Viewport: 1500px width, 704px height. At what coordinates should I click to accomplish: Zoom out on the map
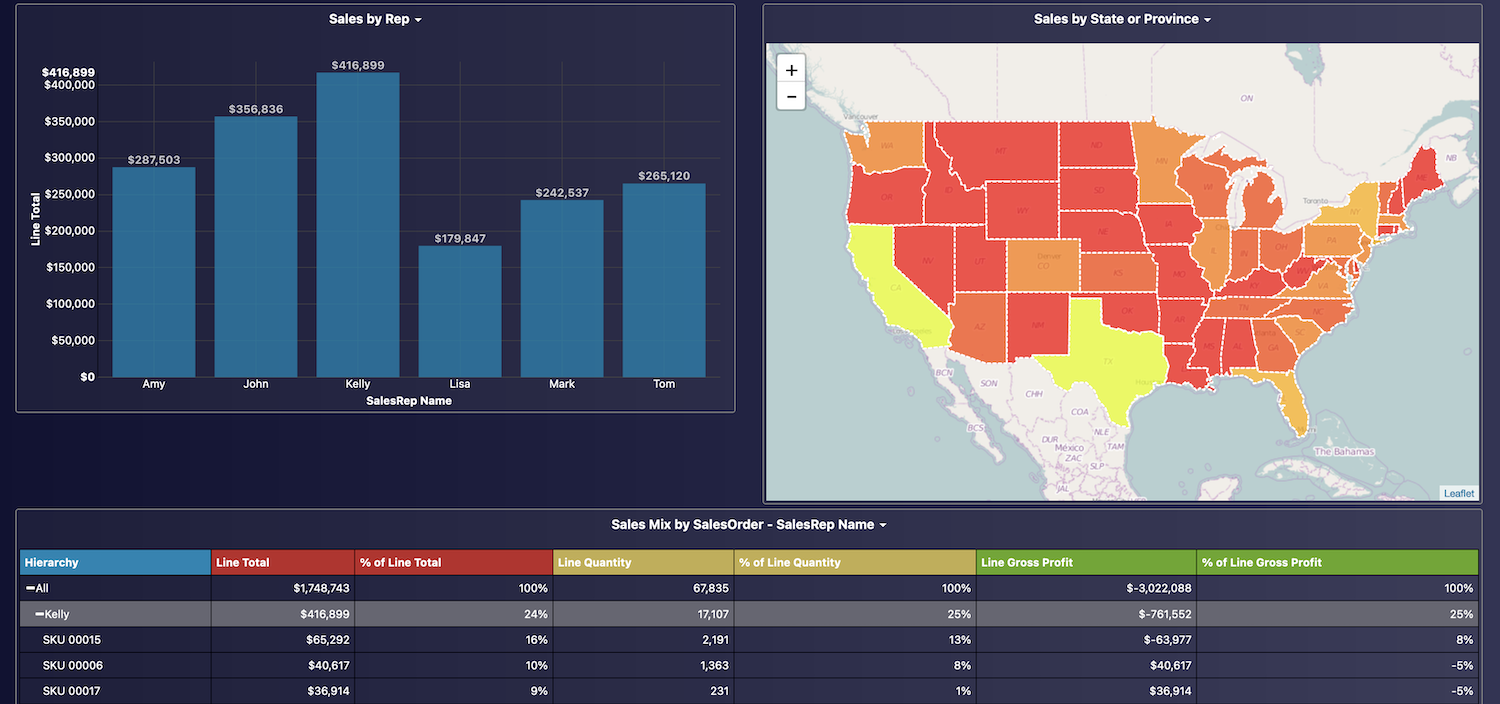[791, 97]
